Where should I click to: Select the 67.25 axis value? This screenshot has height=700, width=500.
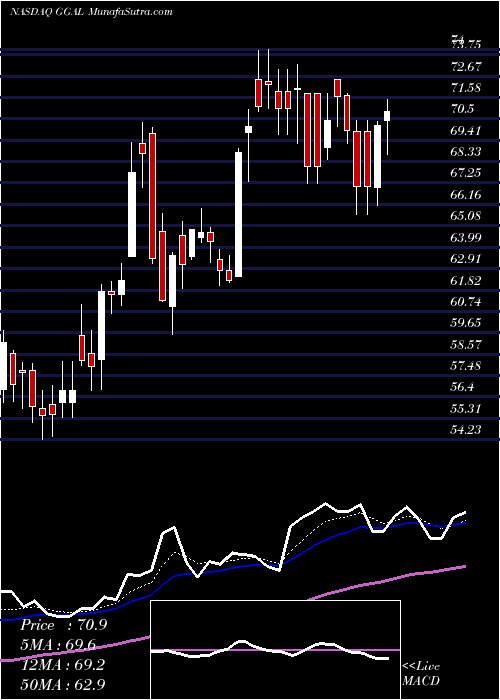pos(467,173)
